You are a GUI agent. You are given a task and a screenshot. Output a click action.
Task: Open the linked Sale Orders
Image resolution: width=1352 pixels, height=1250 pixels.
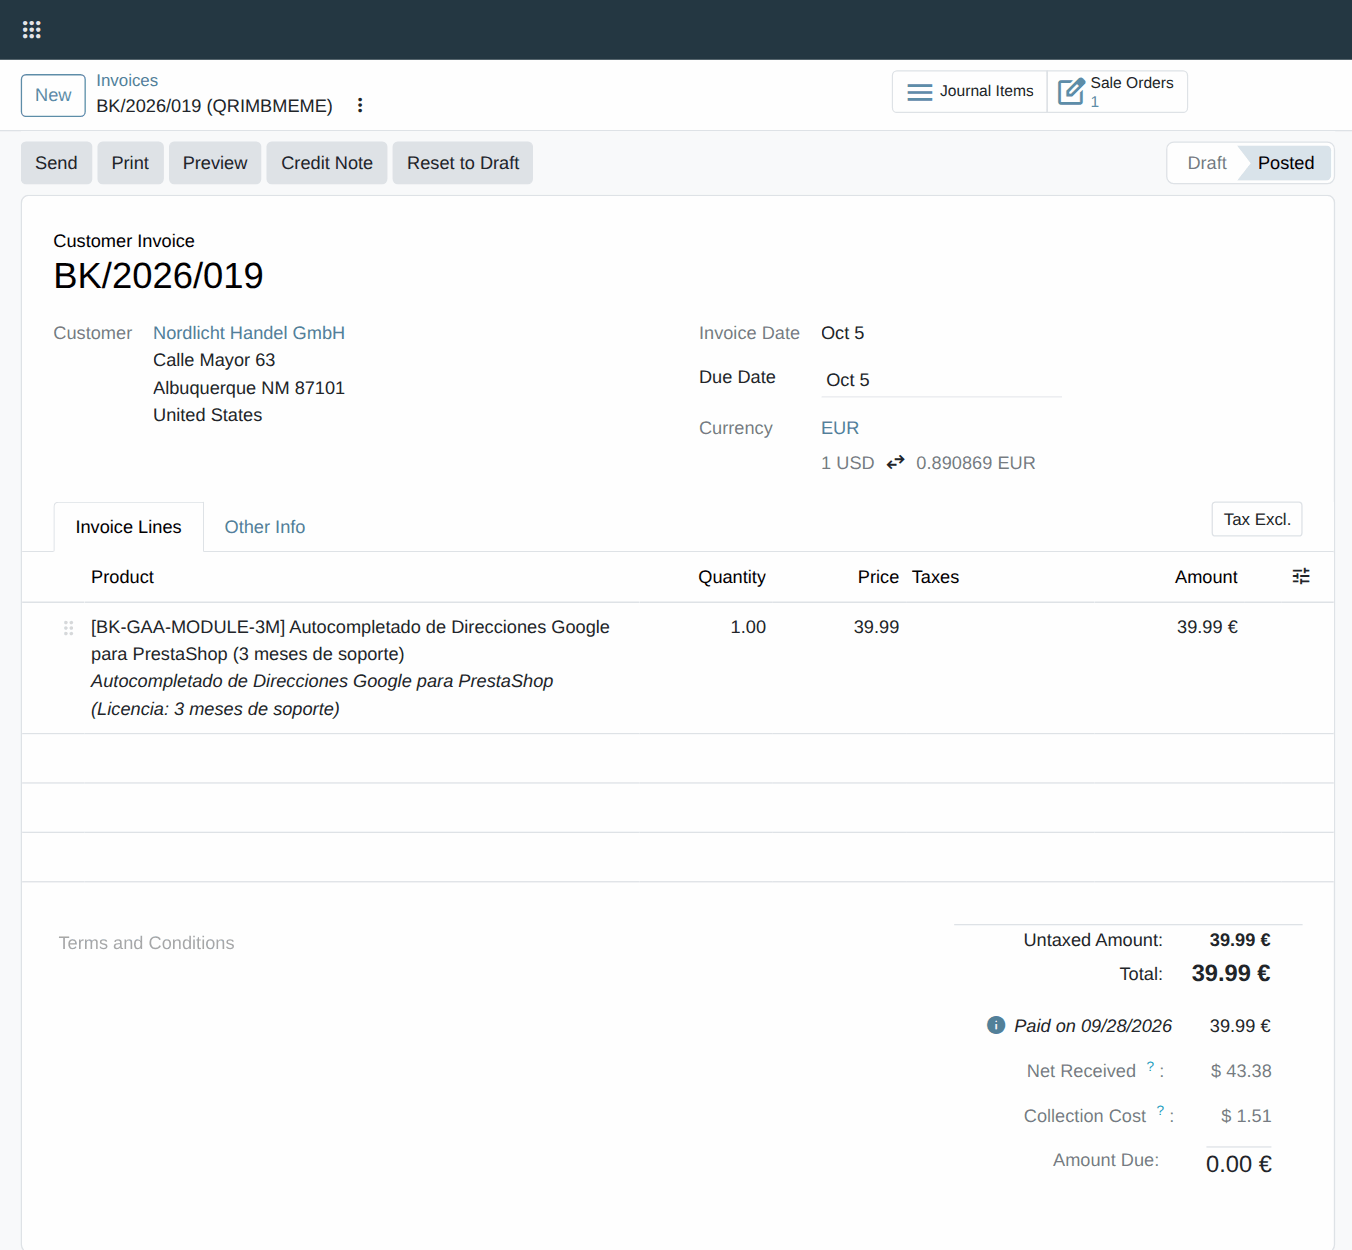click(1117, 92)
